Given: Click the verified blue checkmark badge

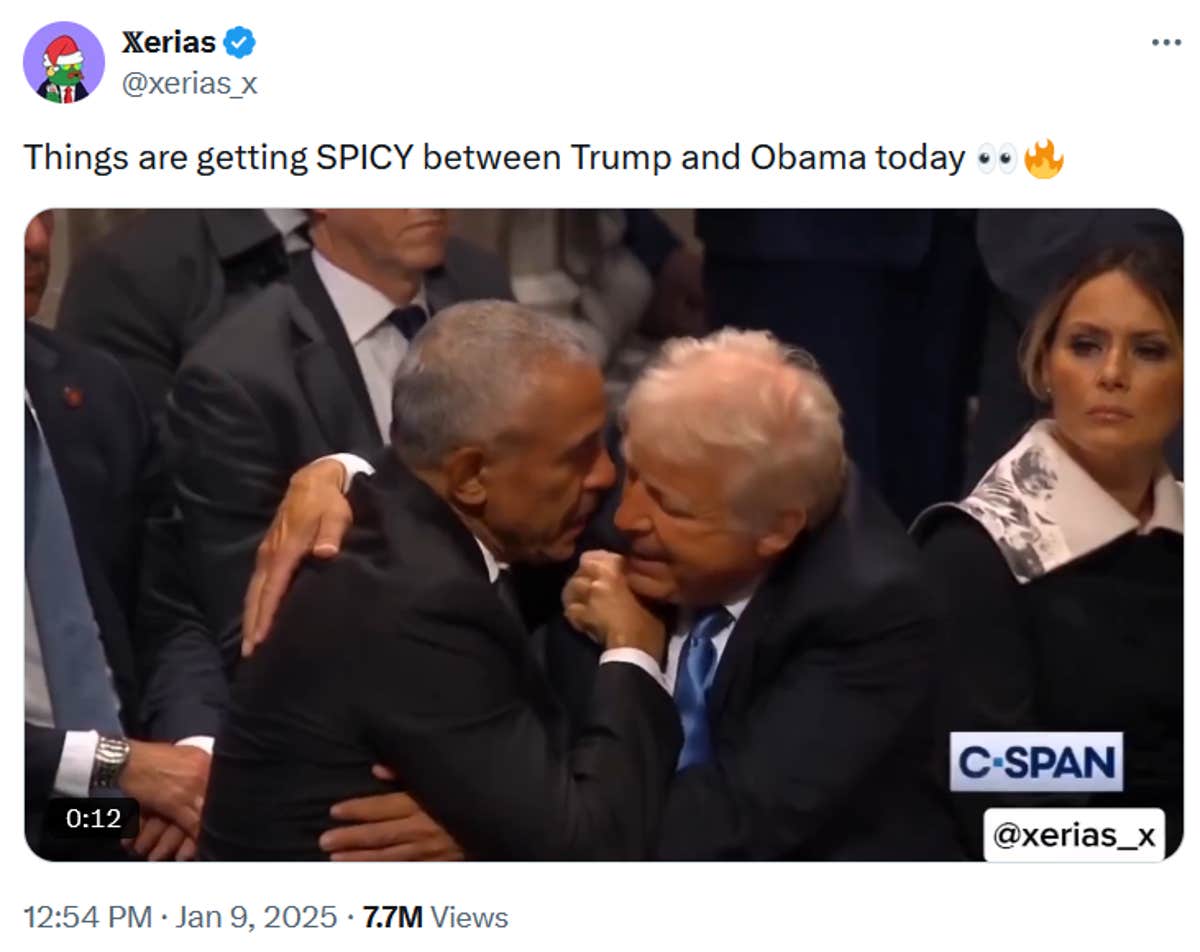Looking at the screenshot, I should [237, 41].
